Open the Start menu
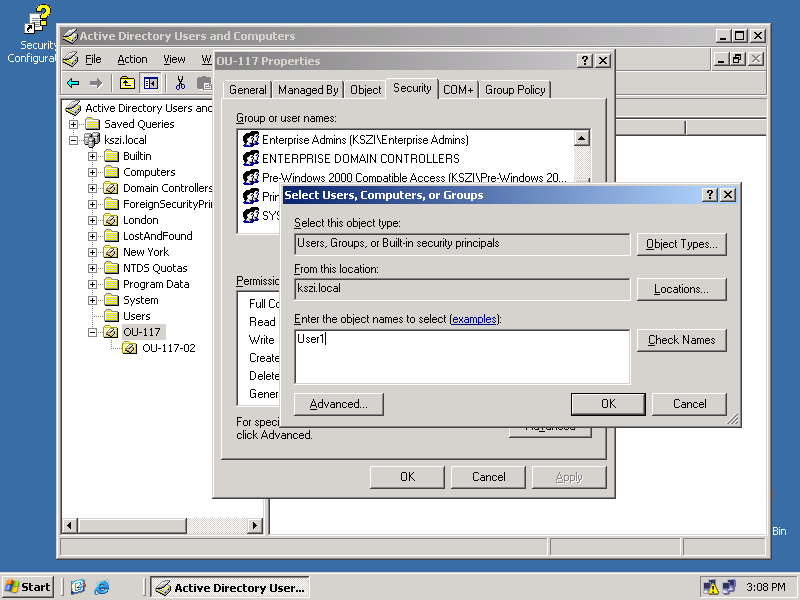Image resolution: width=800 pixels, height=600 pixels. click(28, 587)
